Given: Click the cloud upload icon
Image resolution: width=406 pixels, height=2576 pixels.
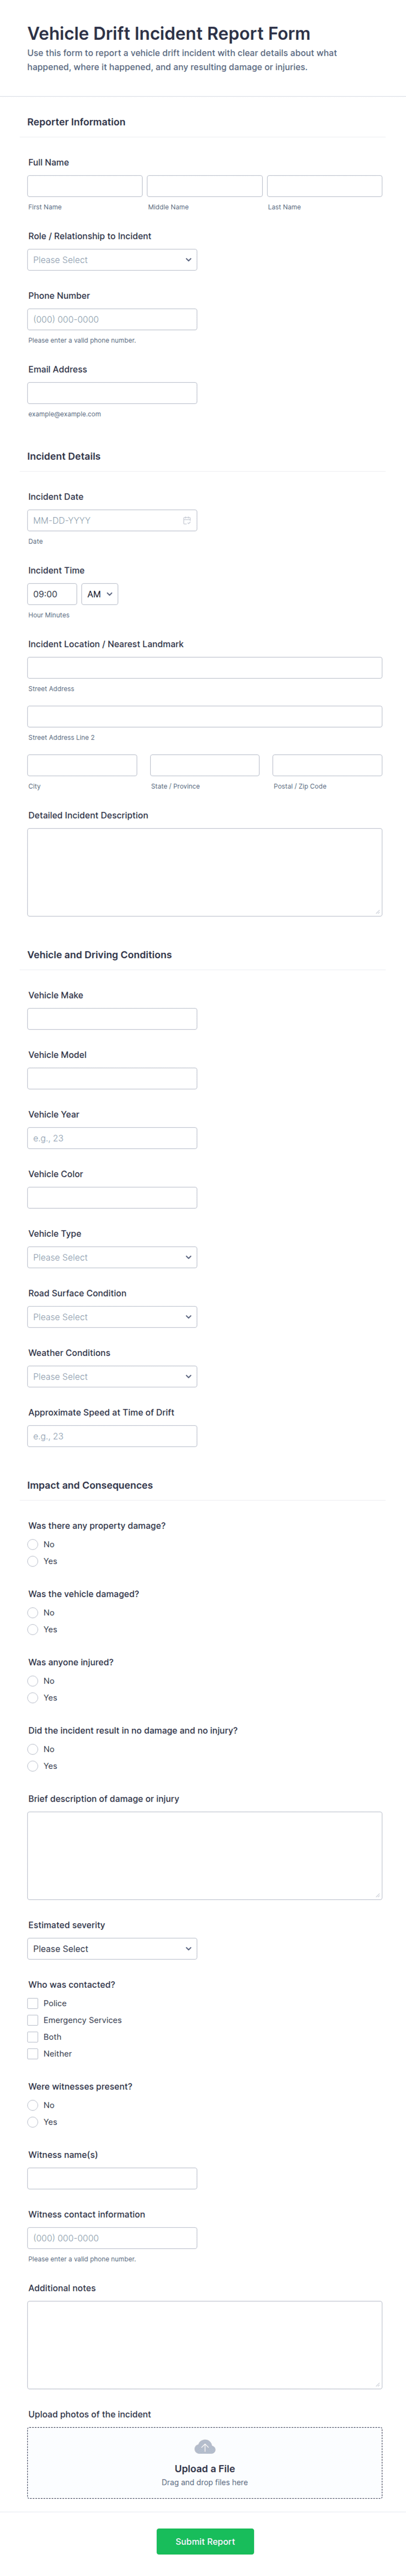Looking at the screenshot, I should pyautogui.click(x=205, y=2446).
